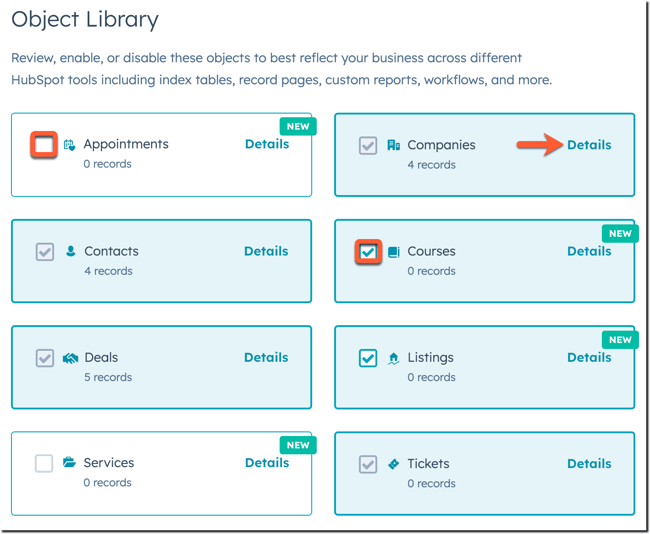Viewport: 650px width, 534px height.
Task: Select the Listings label text
Action: pos(430,358)
